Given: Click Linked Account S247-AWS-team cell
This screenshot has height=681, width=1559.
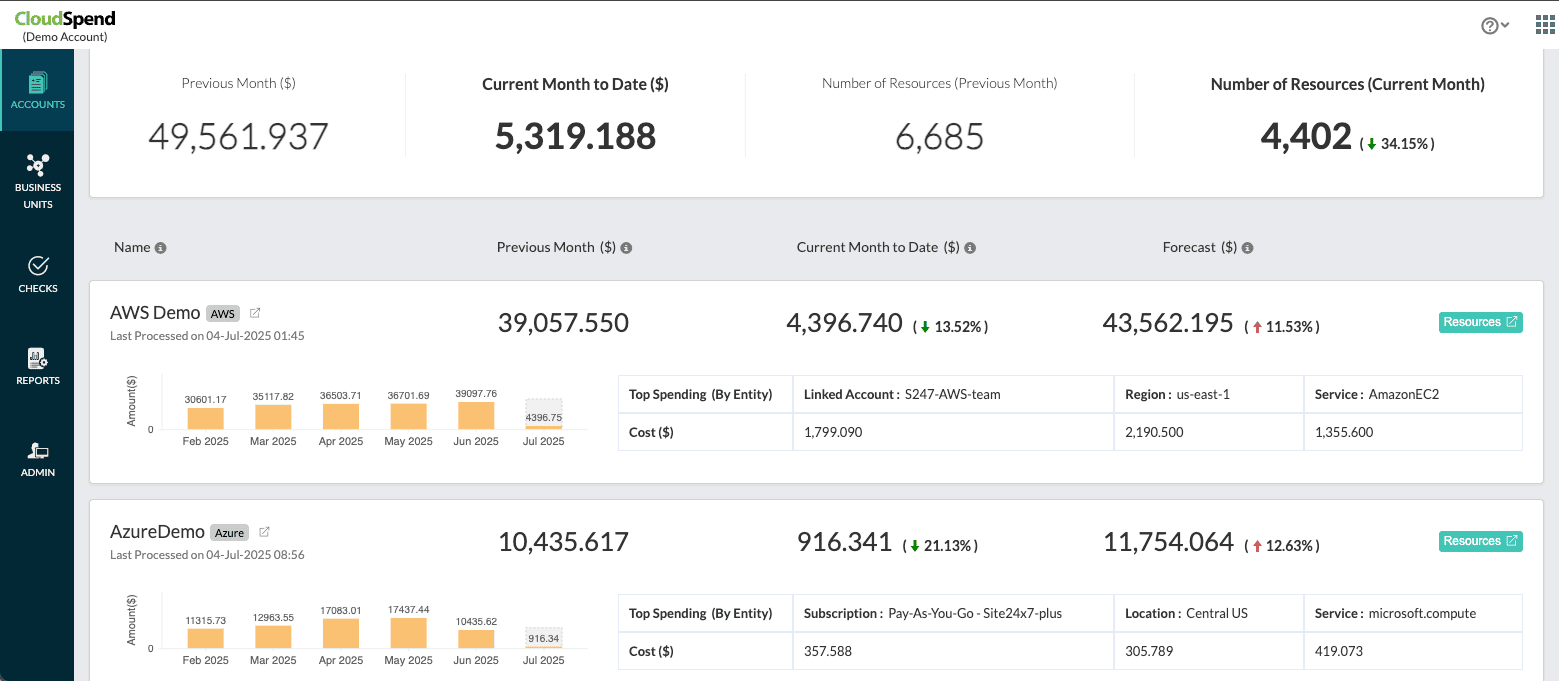Looking at the screenshot, I should point(953,394).
